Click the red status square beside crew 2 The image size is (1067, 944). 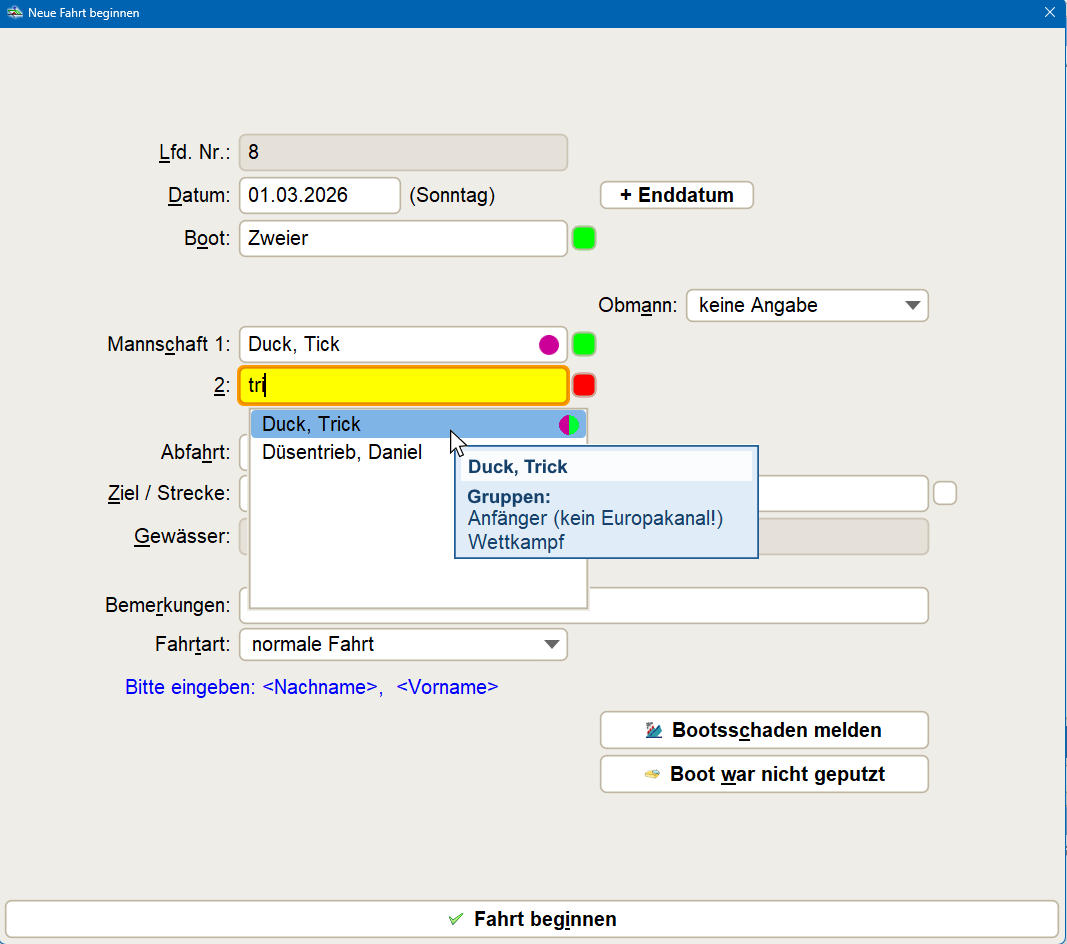click(x=584, y=385)
